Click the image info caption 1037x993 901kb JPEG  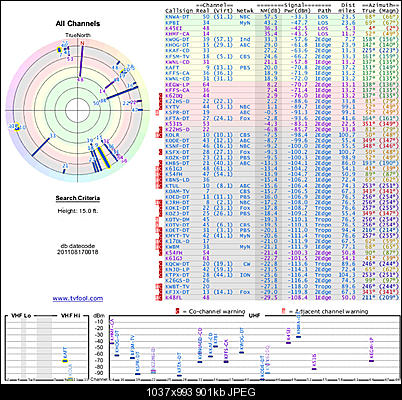(x=201, y=392)
